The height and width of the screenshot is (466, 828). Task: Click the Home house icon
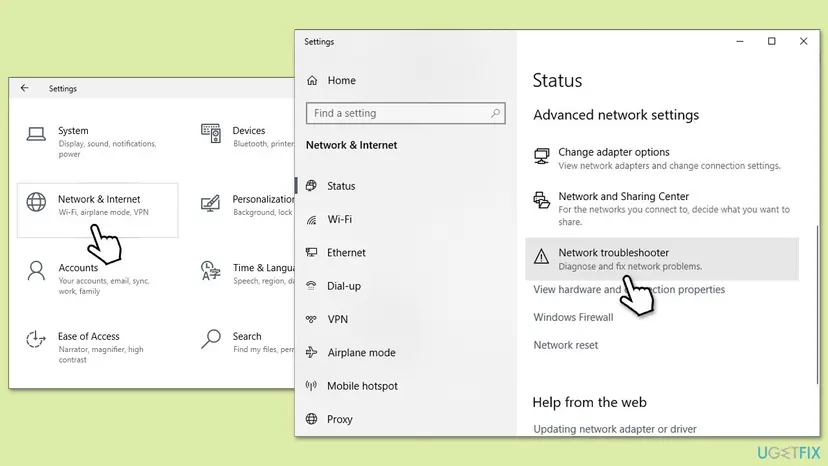(312, 80)
